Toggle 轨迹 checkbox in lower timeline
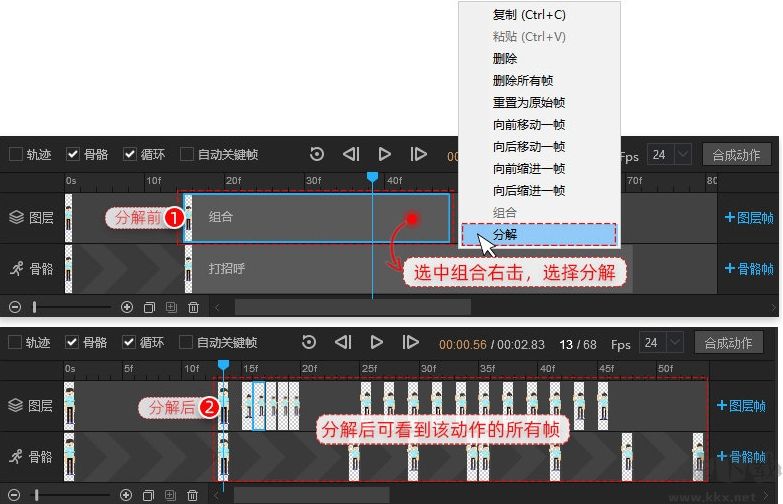The height and width of the screenshot is (504, 783). pyautogui.click(x=15, y=342)
